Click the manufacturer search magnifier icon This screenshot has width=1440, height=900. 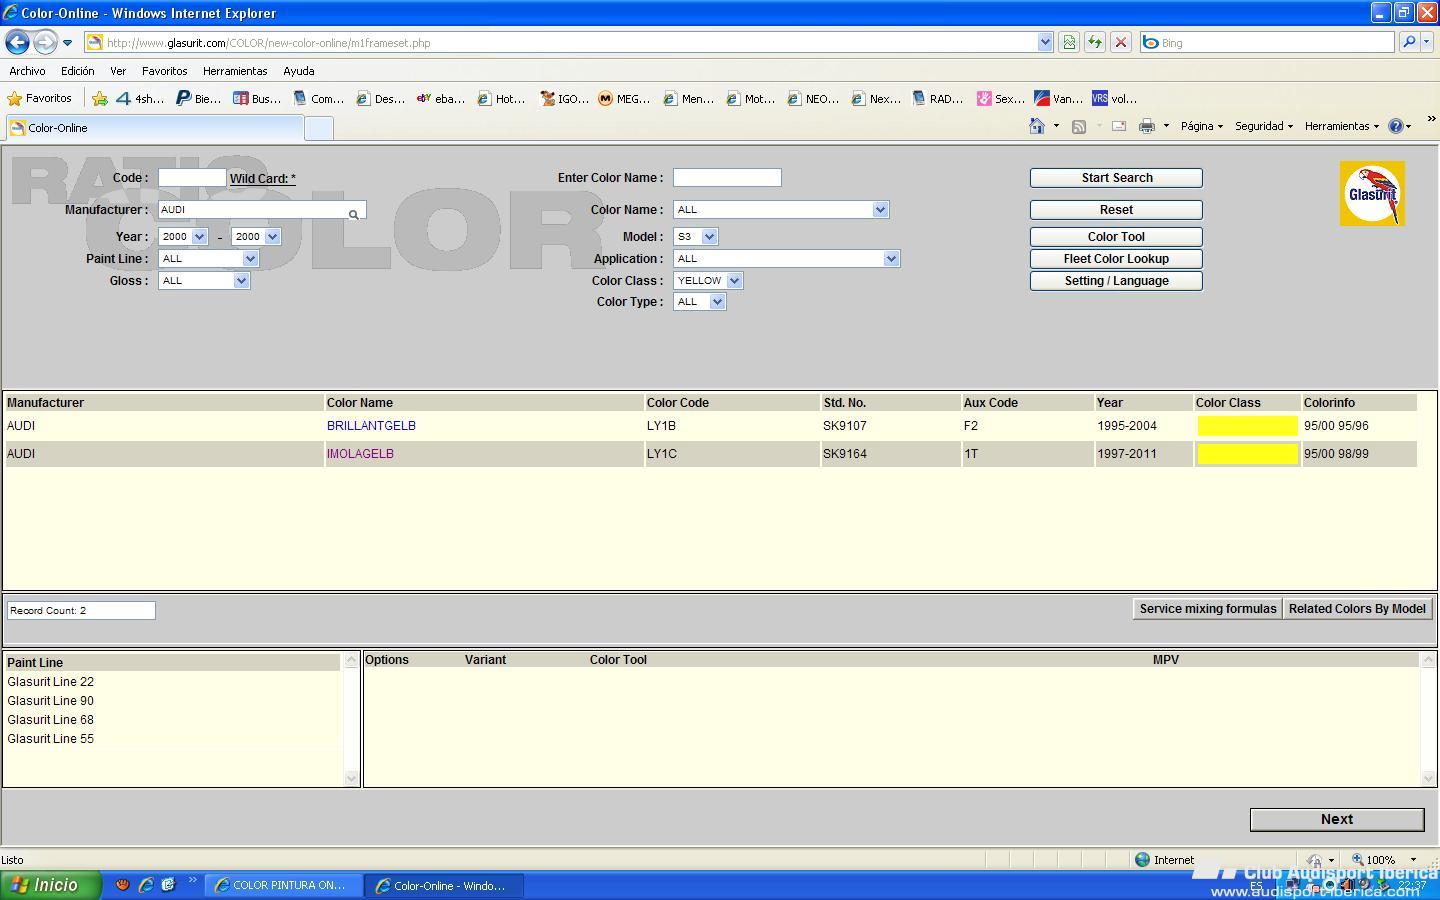point(353,214)
